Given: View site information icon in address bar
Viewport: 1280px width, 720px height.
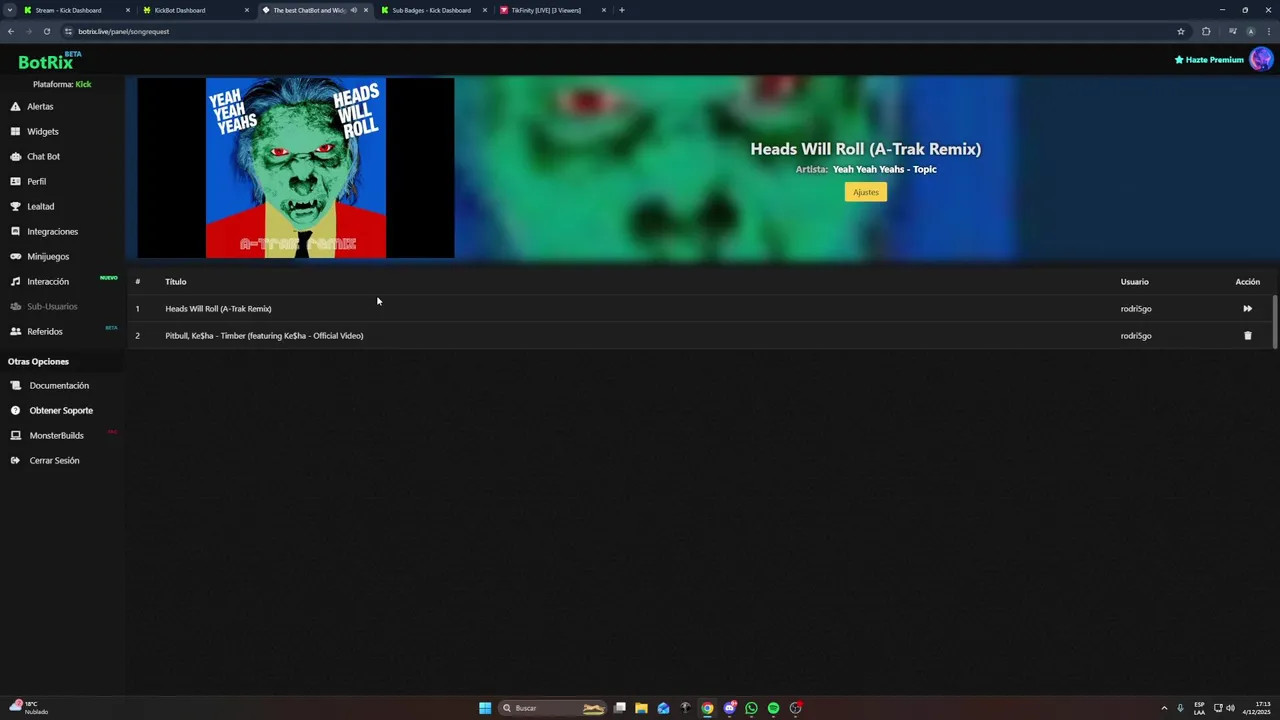Looking at the screenshot, I should pos(68,31).
